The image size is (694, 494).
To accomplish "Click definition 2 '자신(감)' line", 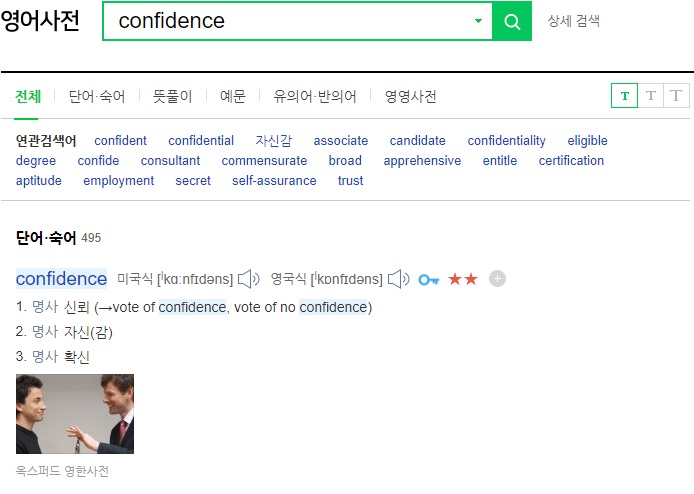I will (64, 332).
